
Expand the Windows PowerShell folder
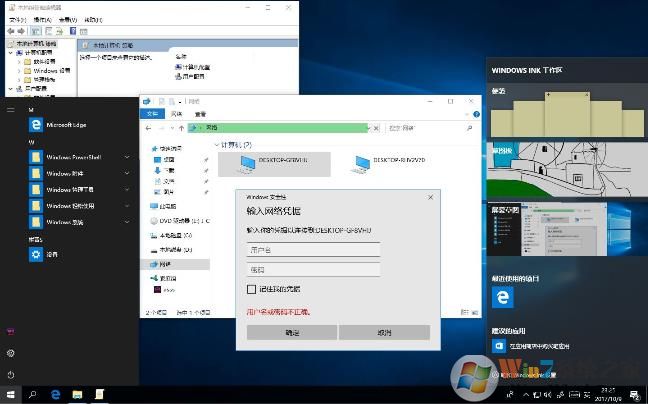[127, 157]
